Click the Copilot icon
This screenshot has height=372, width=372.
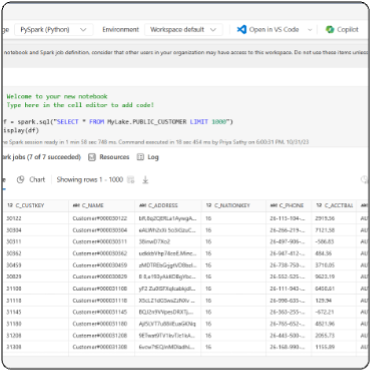330,29
